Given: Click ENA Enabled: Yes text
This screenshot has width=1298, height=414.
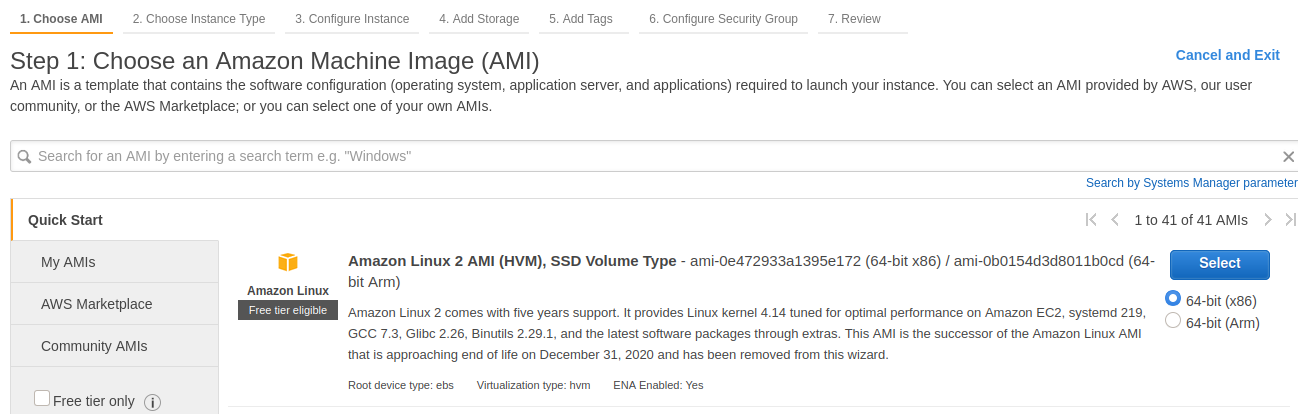Looking at the screenshot, I should 658,385.
